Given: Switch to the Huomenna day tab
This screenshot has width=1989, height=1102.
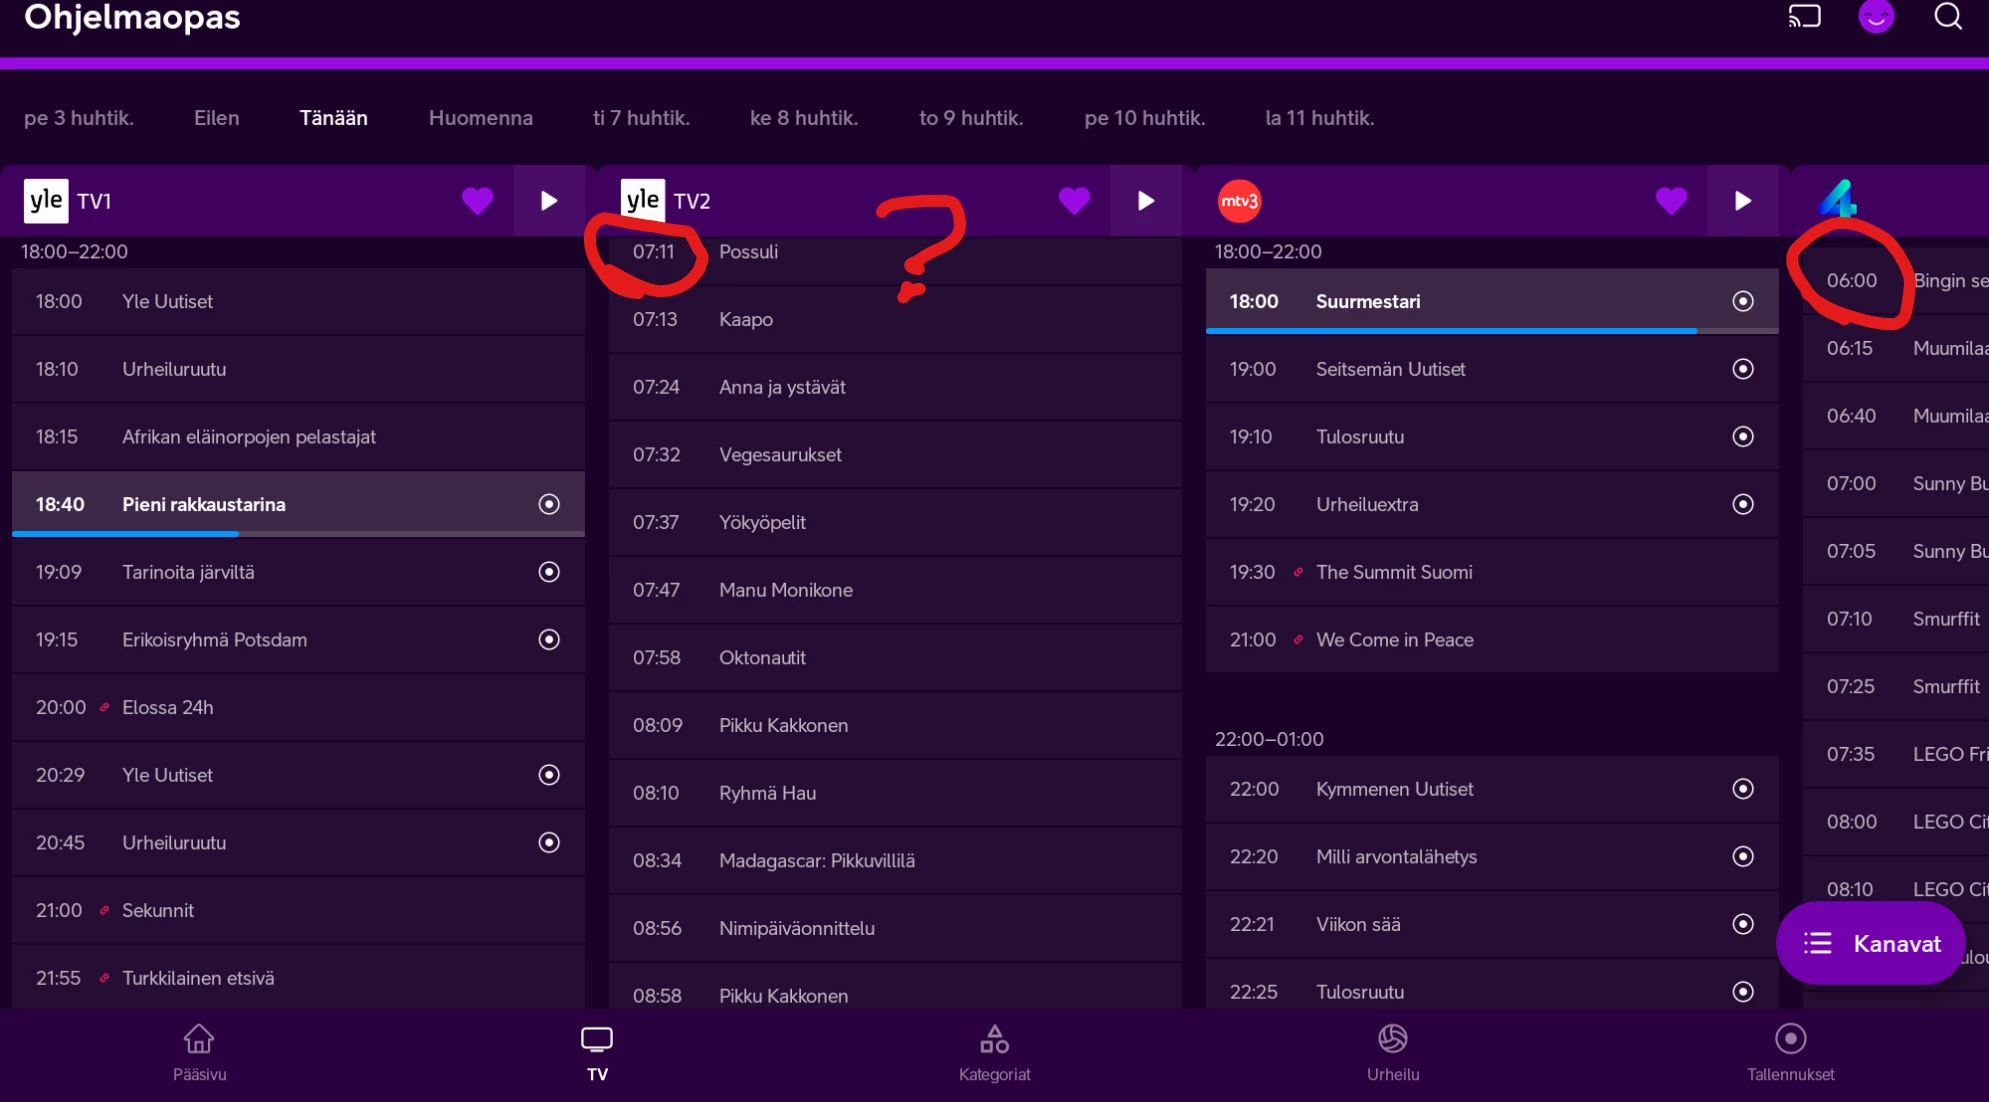Looking at the screenshot, I should coord(480,118).
